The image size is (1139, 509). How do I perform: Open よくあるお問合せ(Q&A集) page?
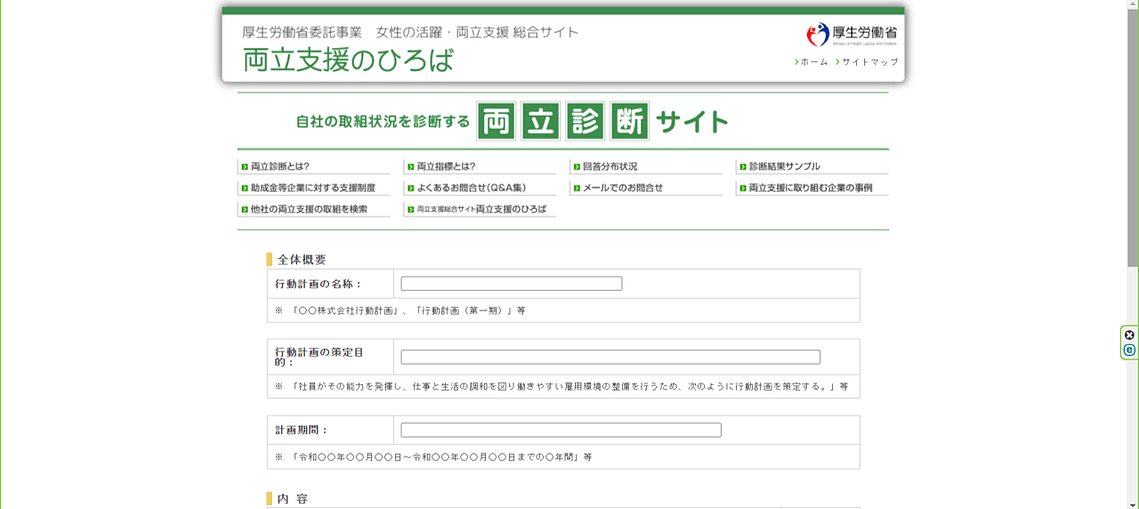coord(471,188)
